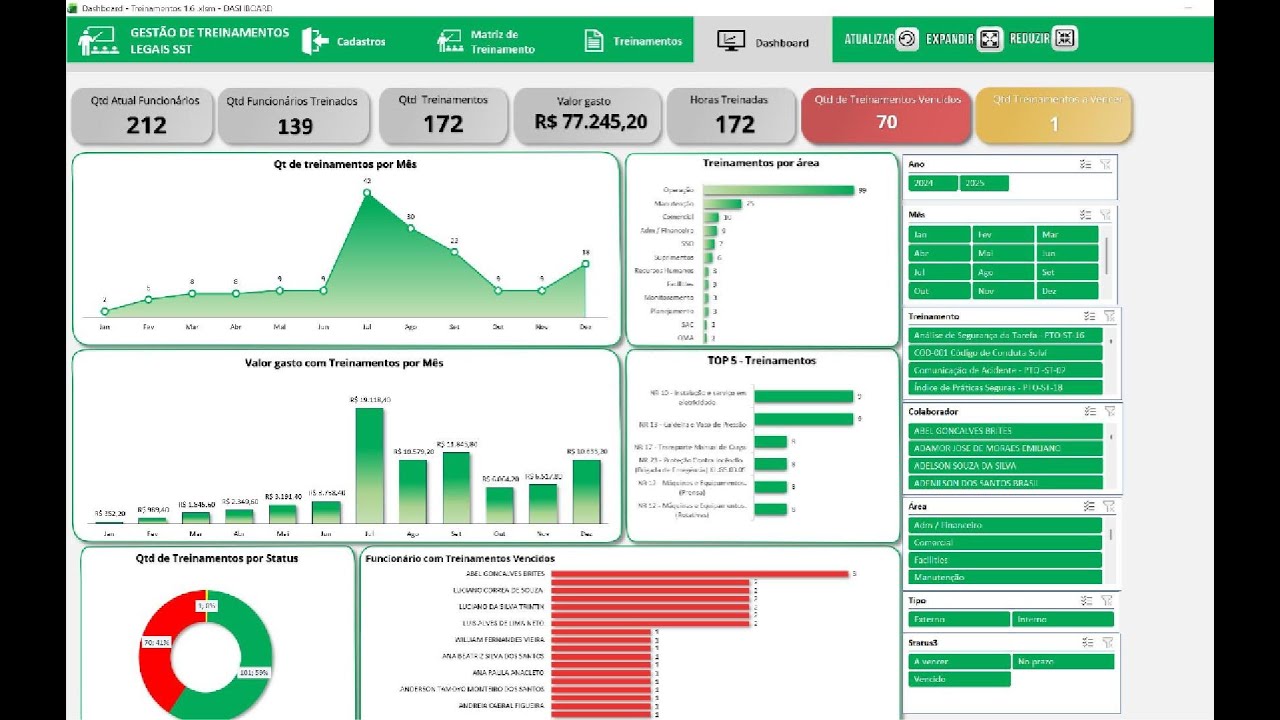The image size is (1280, 720).
Task: Filter status by A vencer
Action: coord(959,661)
